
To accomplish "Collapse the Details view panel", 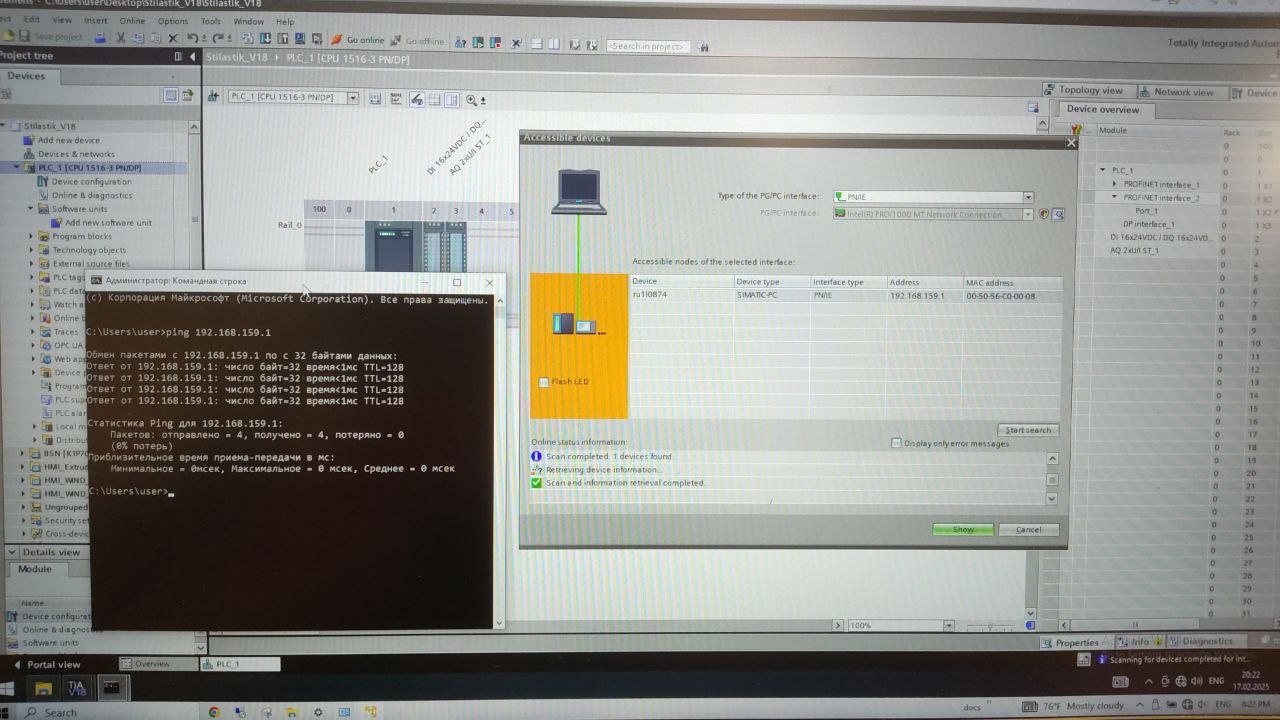I will (x=12, y=552).
